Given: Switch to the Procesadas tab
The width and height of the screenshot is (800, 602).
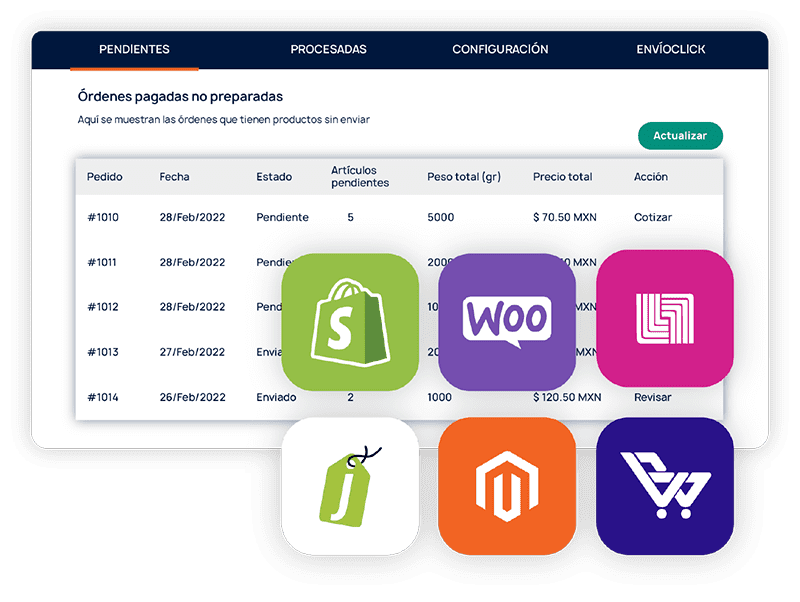Looking at the screenshot, I should pyautogui.click(x=328, y=47).
